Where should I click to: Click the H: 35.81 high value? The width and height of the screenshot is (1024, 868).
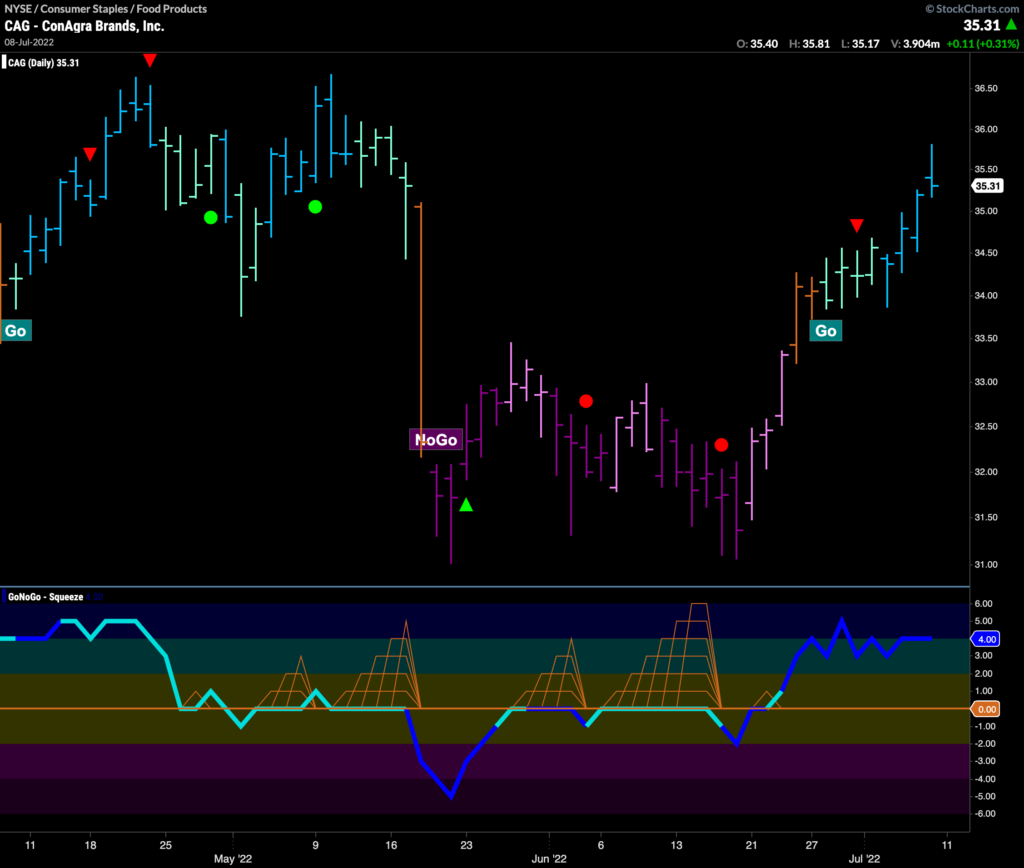(809, 44)
